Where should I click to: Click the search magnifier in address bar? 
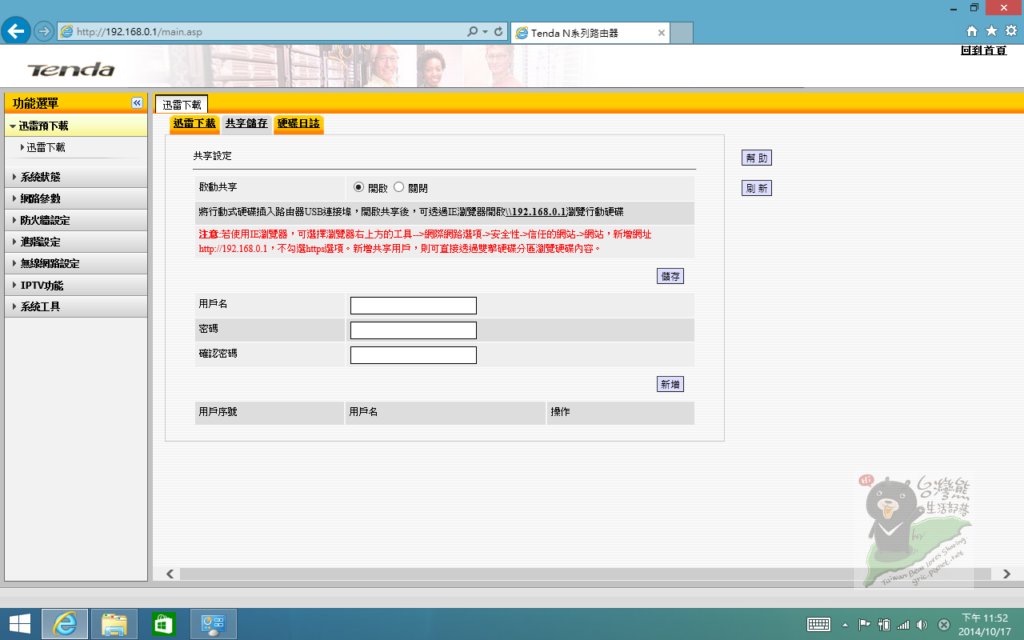point(472,31)
